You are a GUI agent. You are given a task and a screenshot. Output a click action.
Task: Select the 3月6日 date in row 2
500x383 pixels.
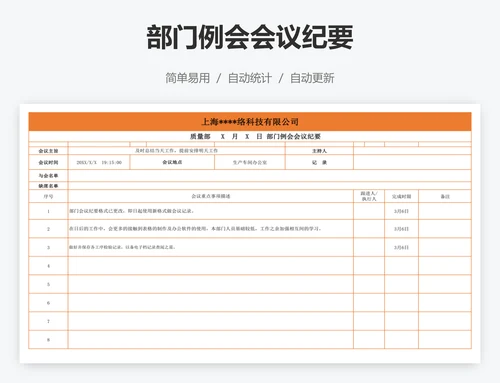(401, 229)
